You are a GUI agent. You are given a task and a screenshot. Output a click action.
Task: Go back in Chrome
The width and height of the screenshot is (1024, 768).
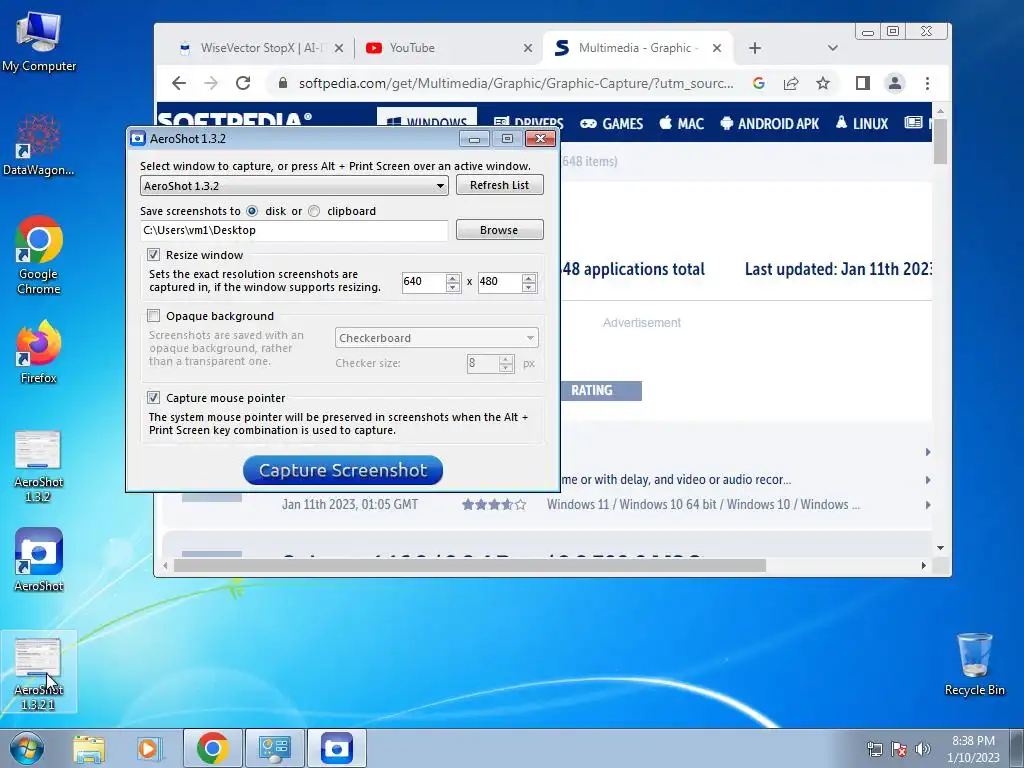179,83
